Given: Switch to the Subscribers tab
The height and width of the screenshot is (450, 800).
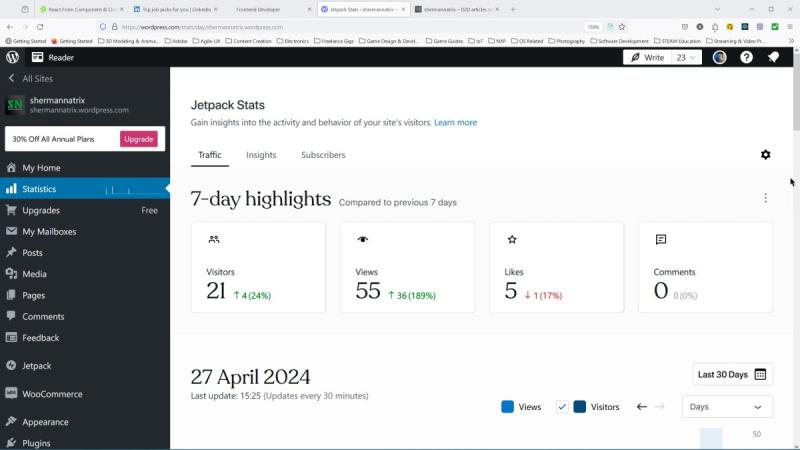Looking at the screenshot, I should pos(323,155).
